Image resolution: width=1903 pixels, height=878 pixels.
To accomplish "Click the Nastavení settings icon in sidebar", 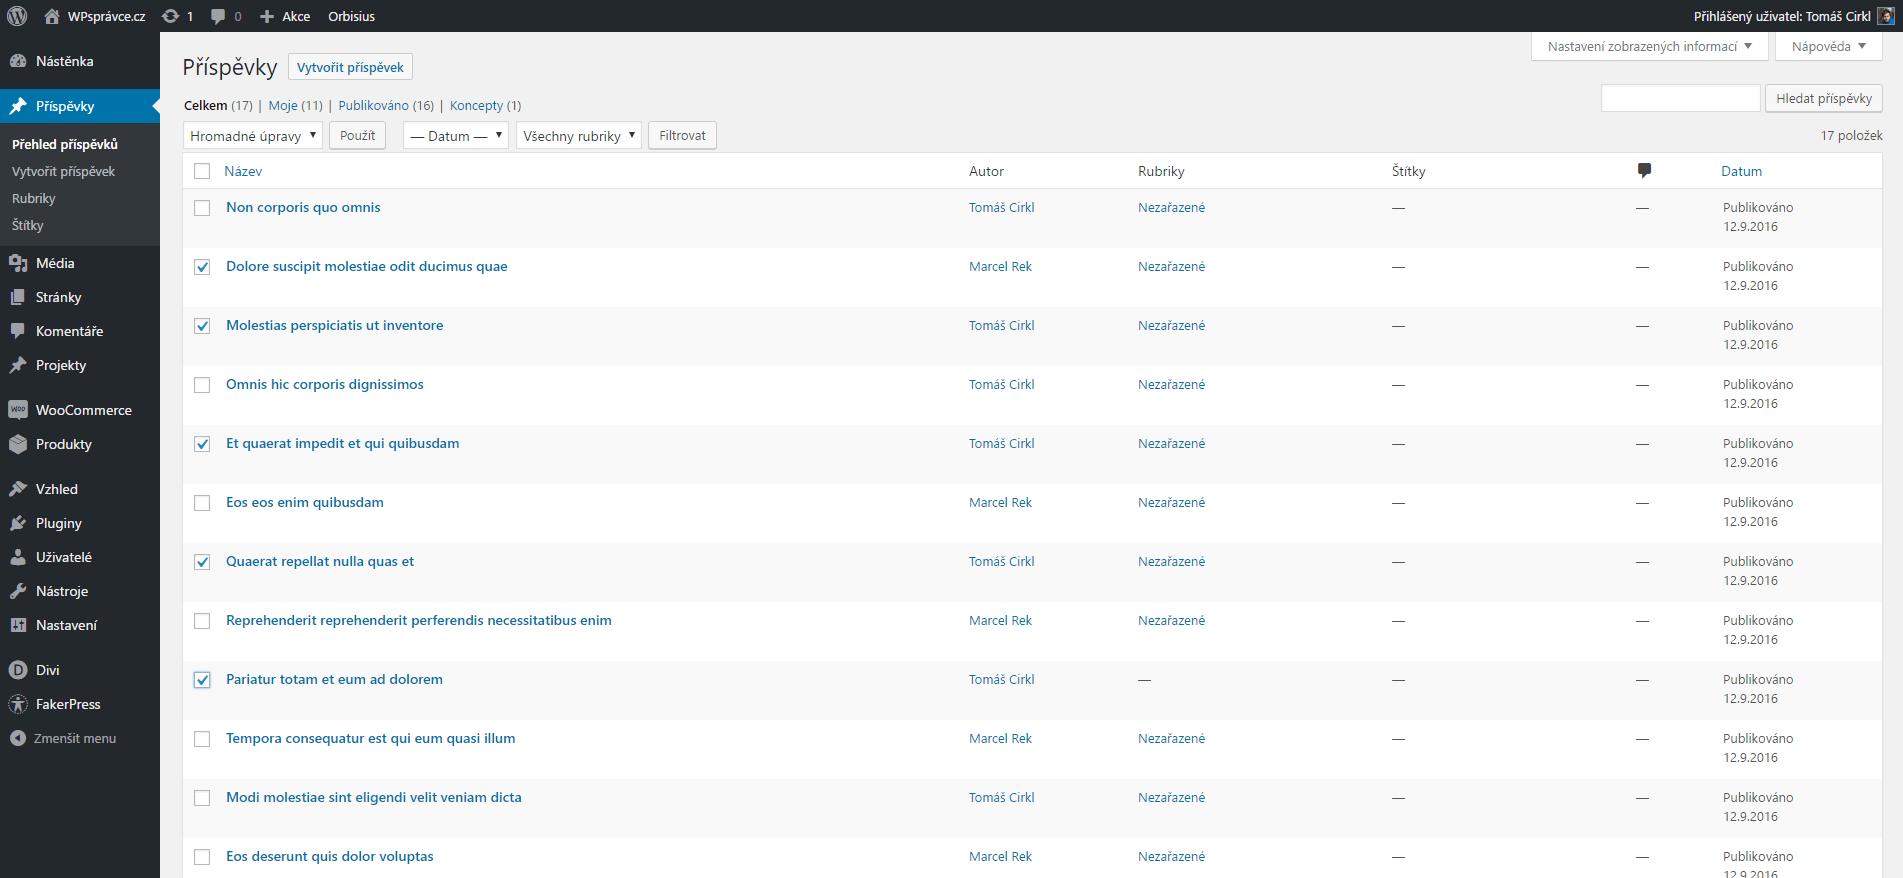I will point(18,625).
